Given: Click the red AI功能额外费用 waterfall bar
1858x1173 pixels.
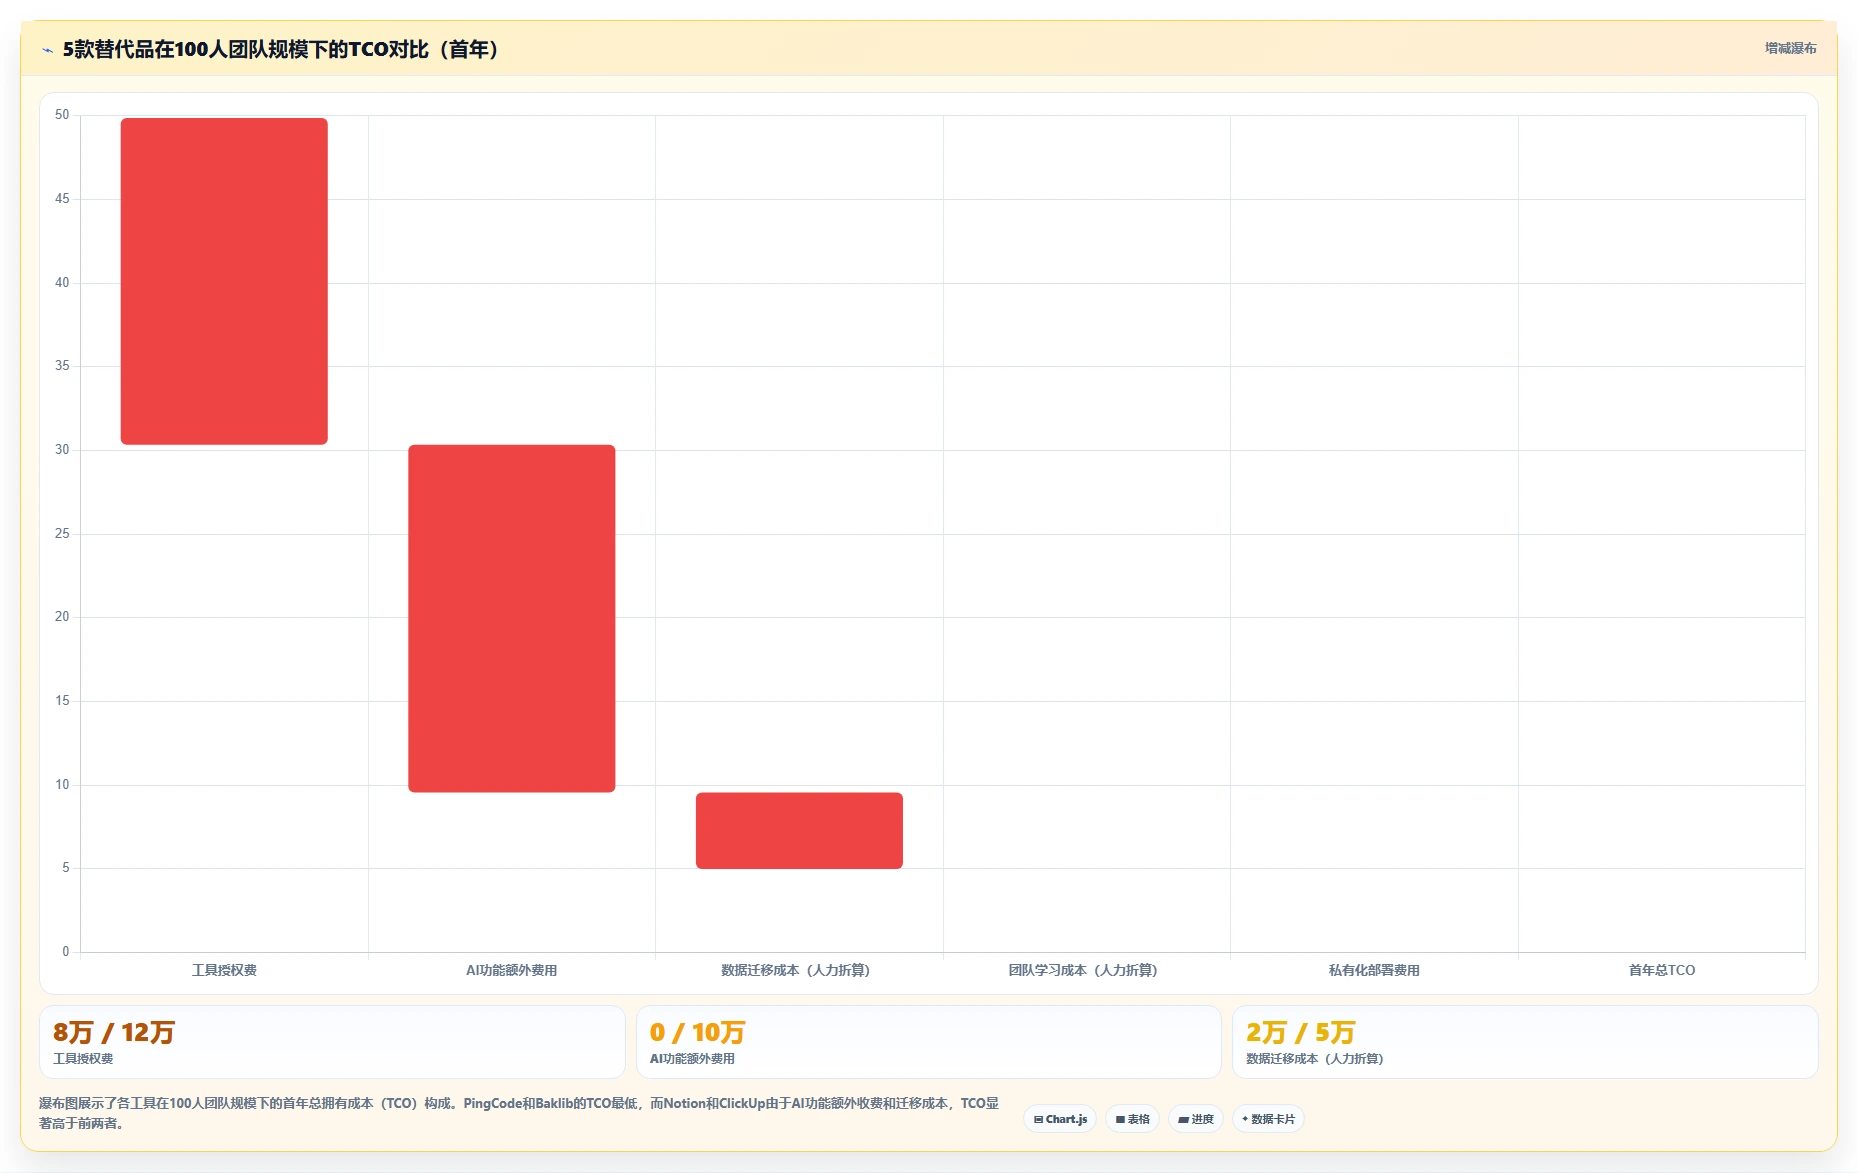Looking at the screenshot, I should point(512,618).
